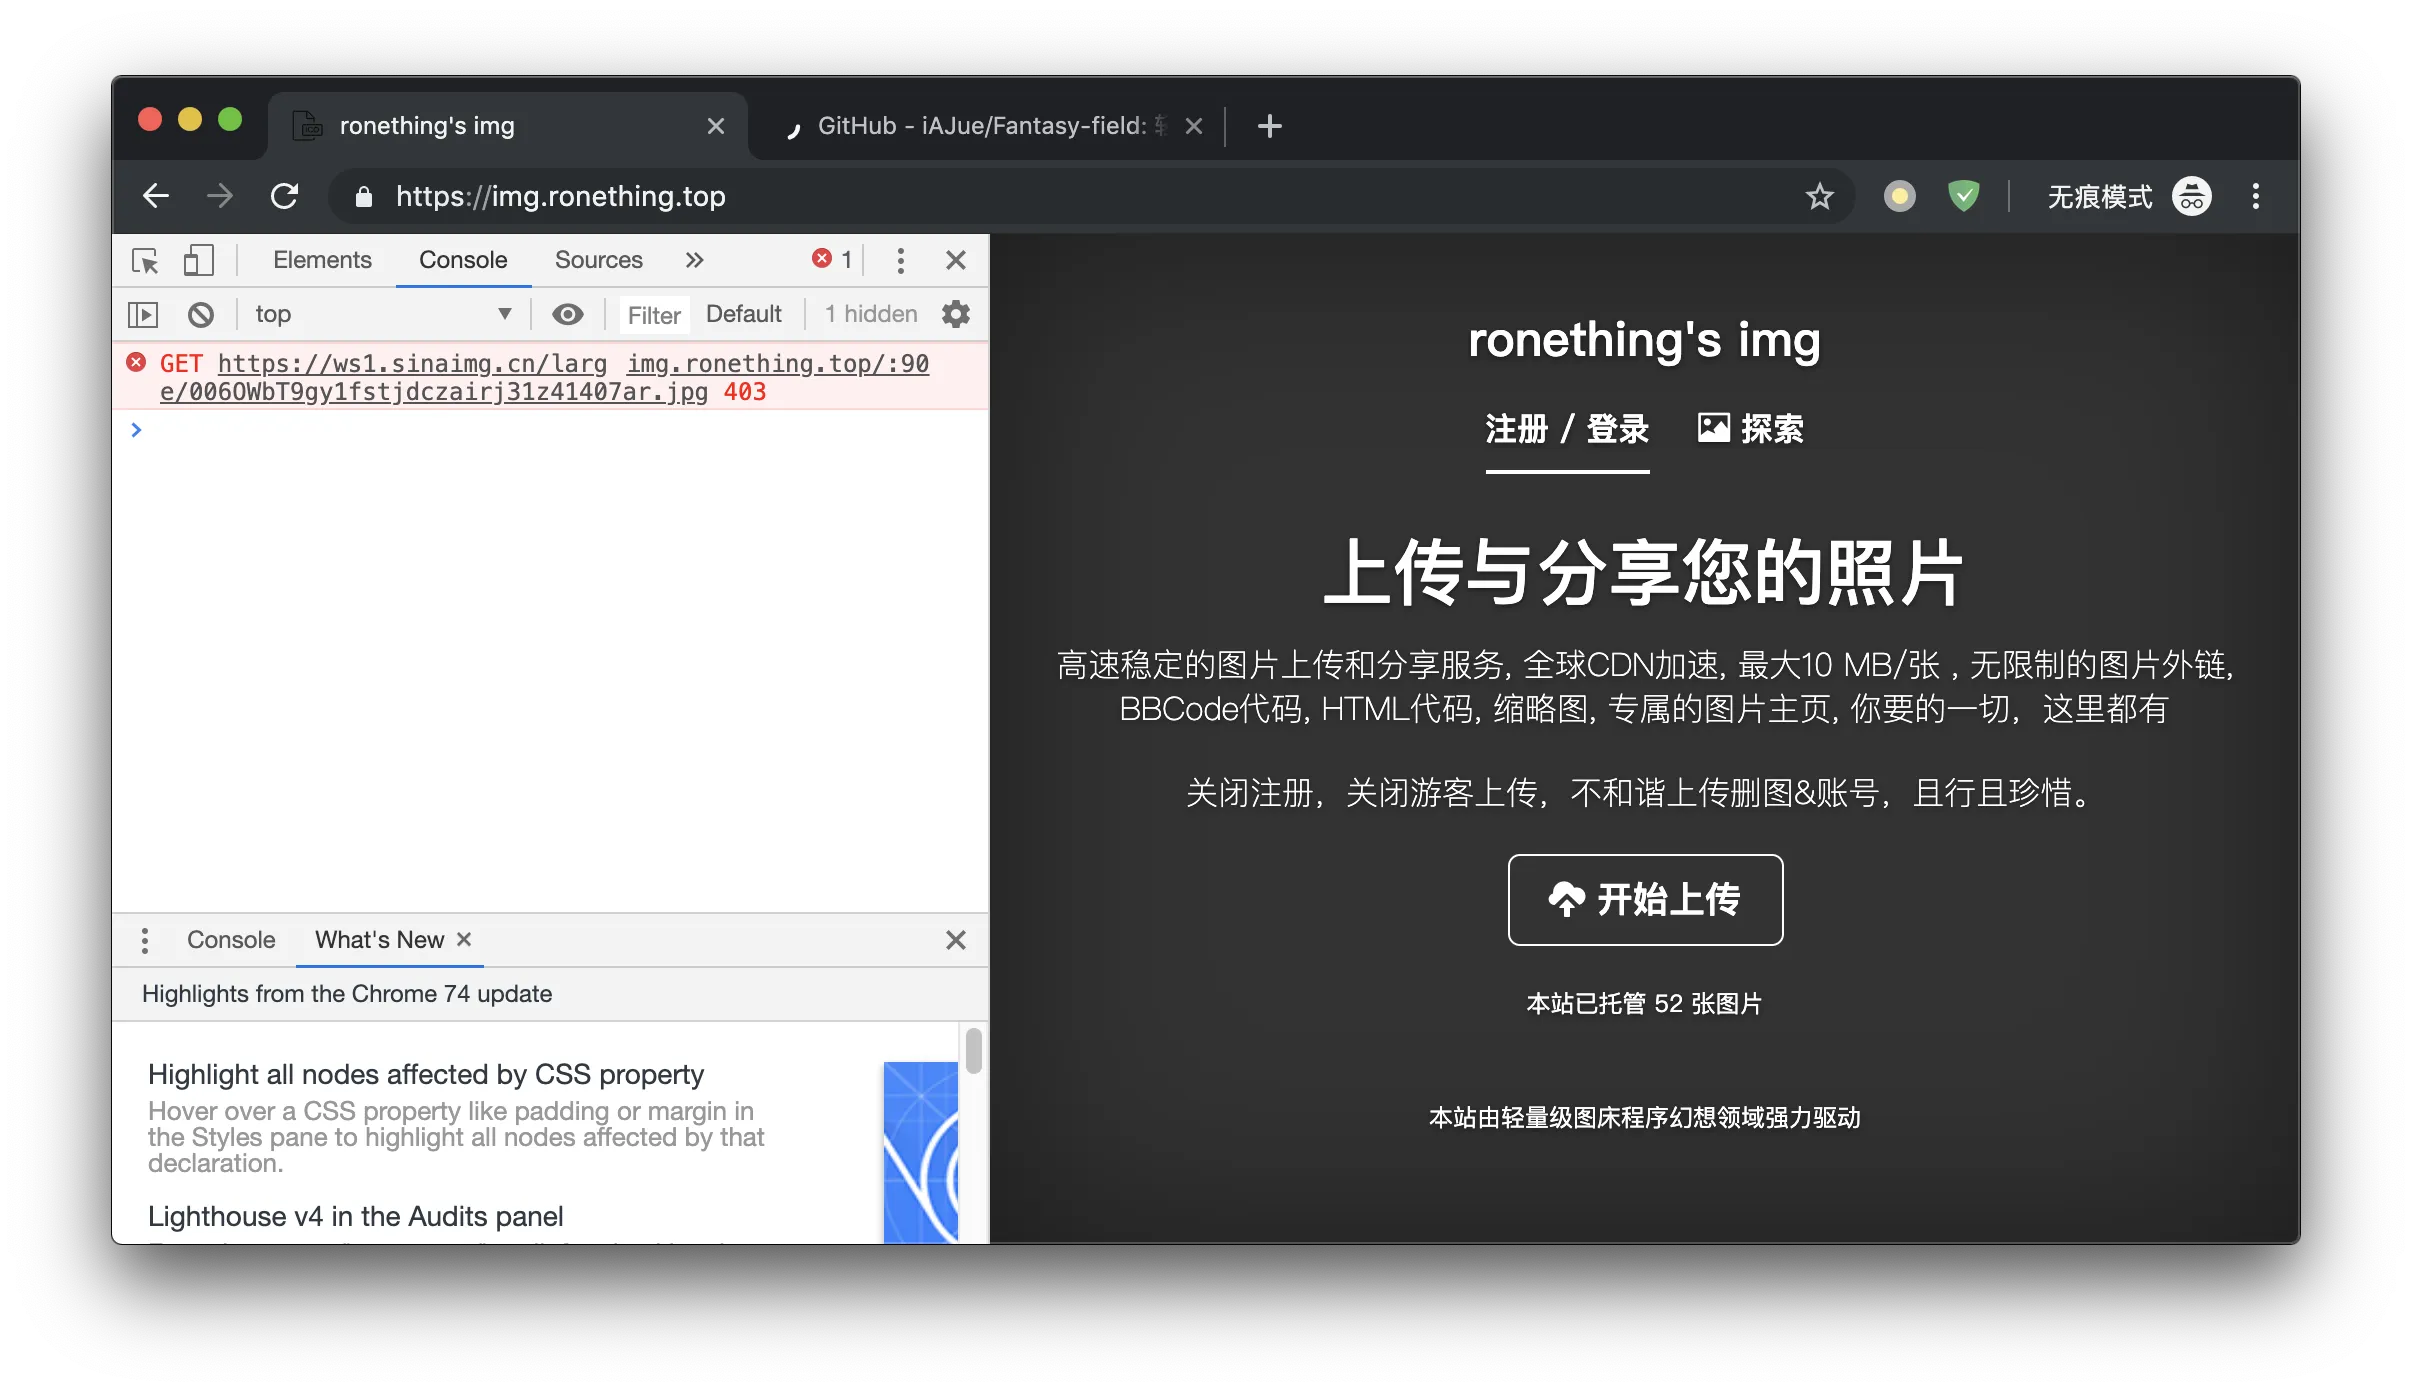Click the macOS green fullscreen button
Image resolution: width=2412 pixels, height=1392 pixels.
pos(230,120)
